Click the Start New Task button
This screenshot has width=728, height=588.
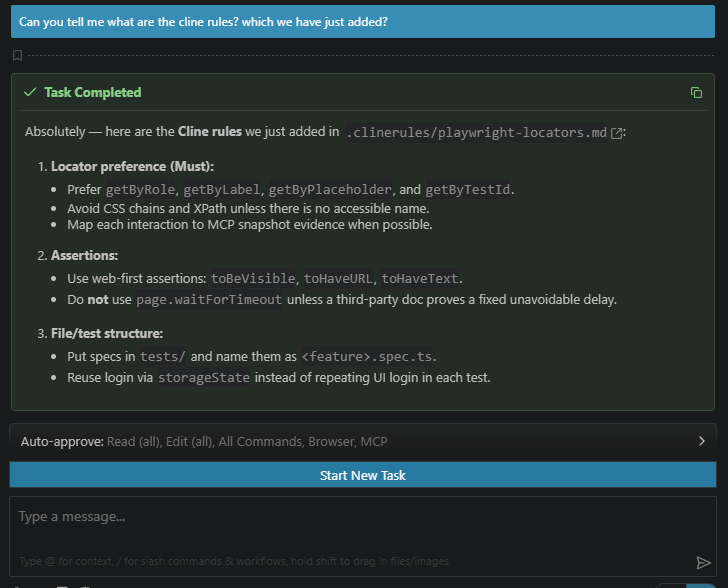(x=363, y=475)
